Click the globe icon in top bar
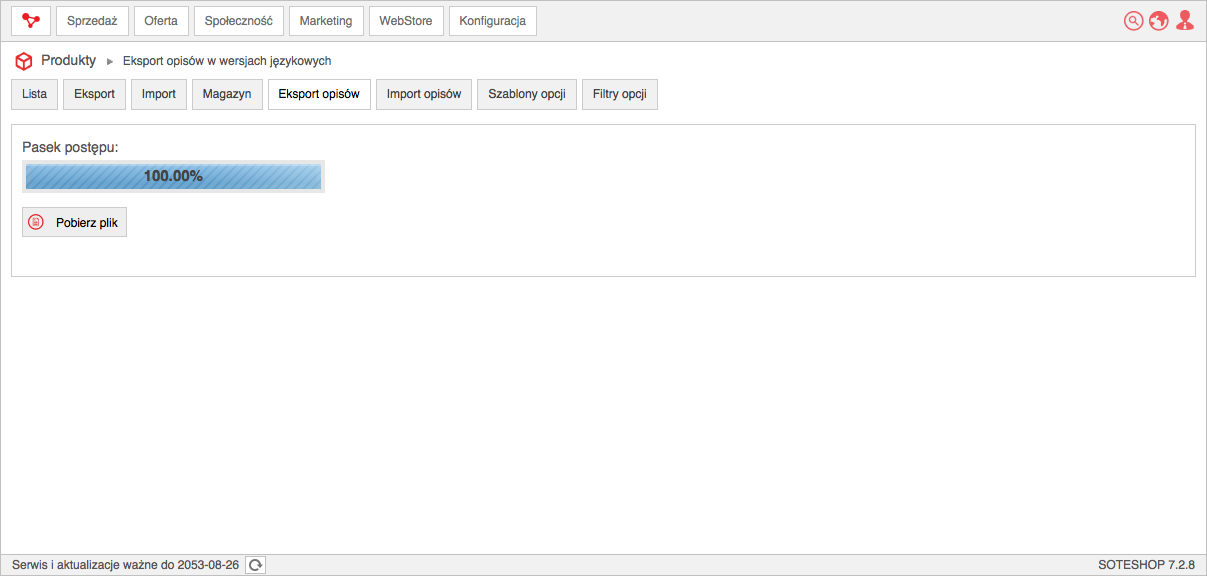Viewport: 1207px width, 576px height. click(1159, 21)
